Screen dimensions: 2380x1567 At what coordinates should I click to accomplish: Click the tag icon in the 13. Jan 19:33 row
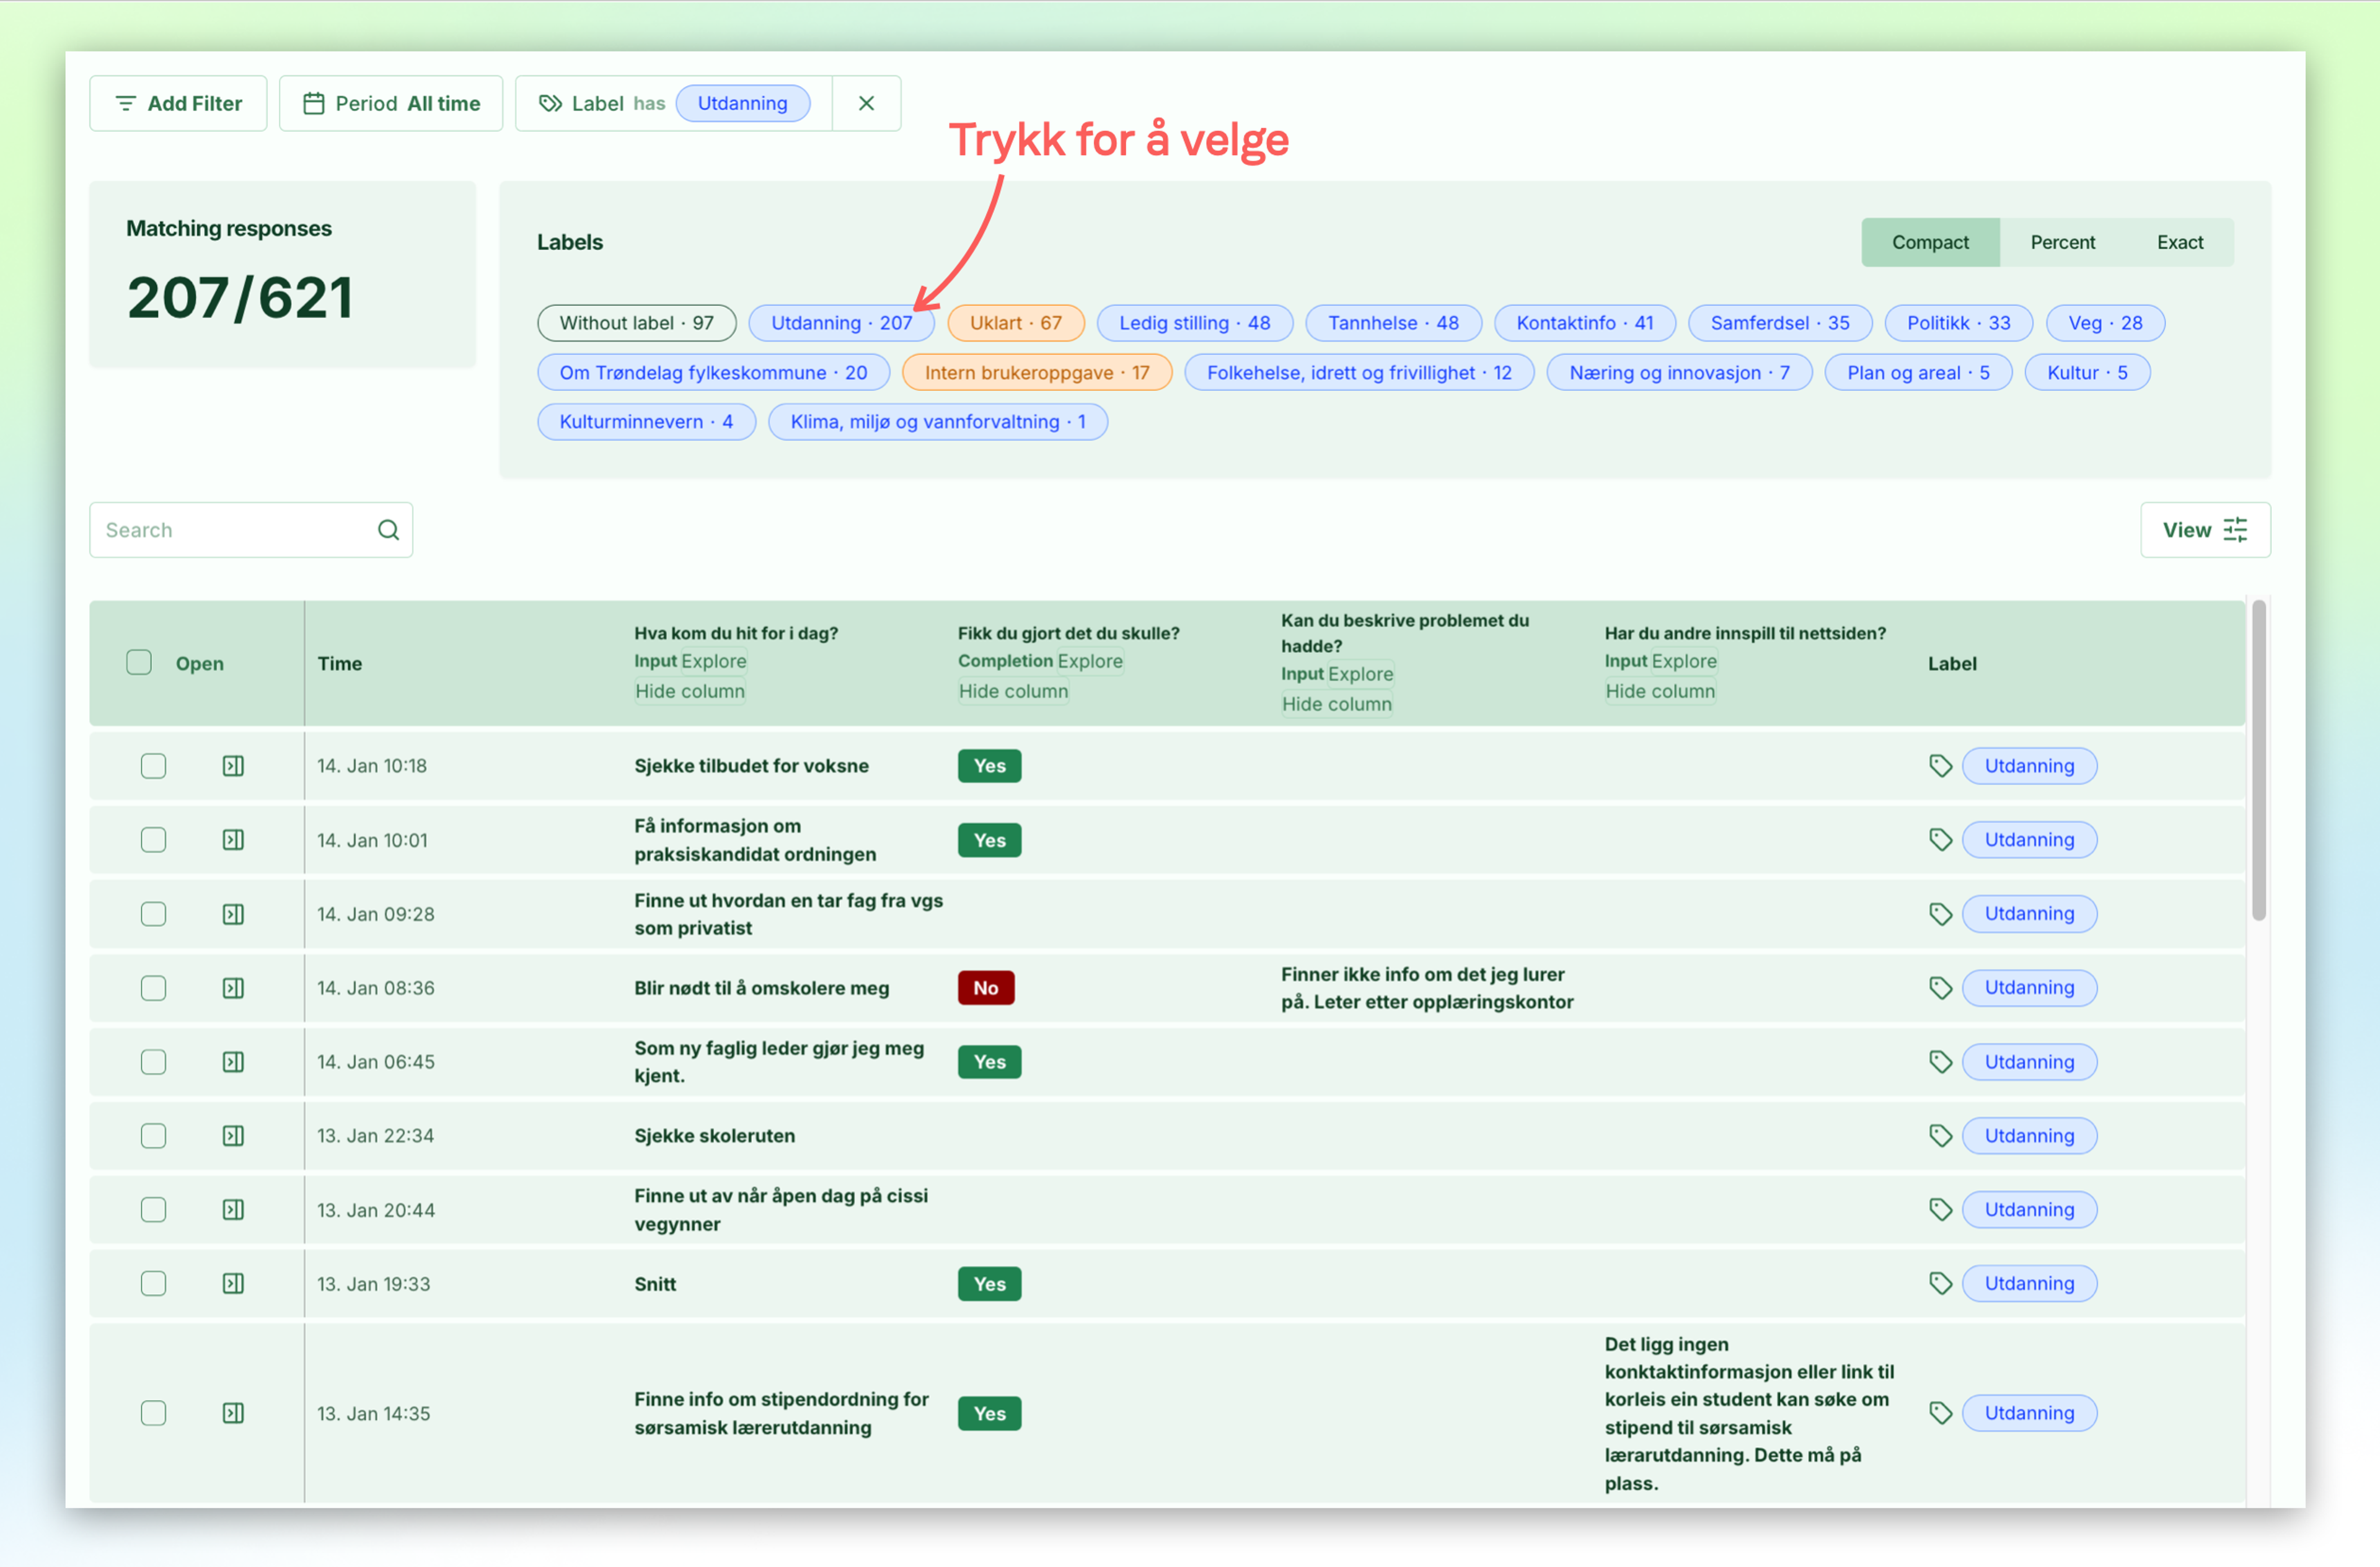click(1940, 1284)
